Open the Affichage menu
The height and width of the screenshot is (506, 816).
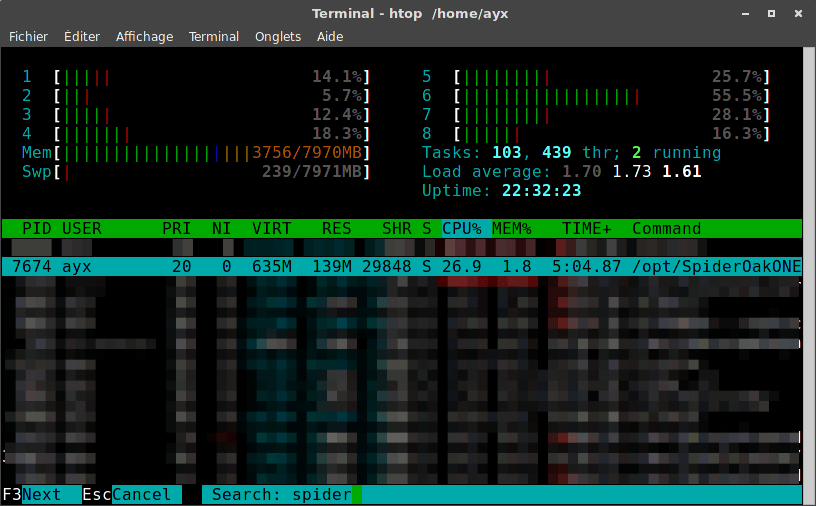pos(144,36)
